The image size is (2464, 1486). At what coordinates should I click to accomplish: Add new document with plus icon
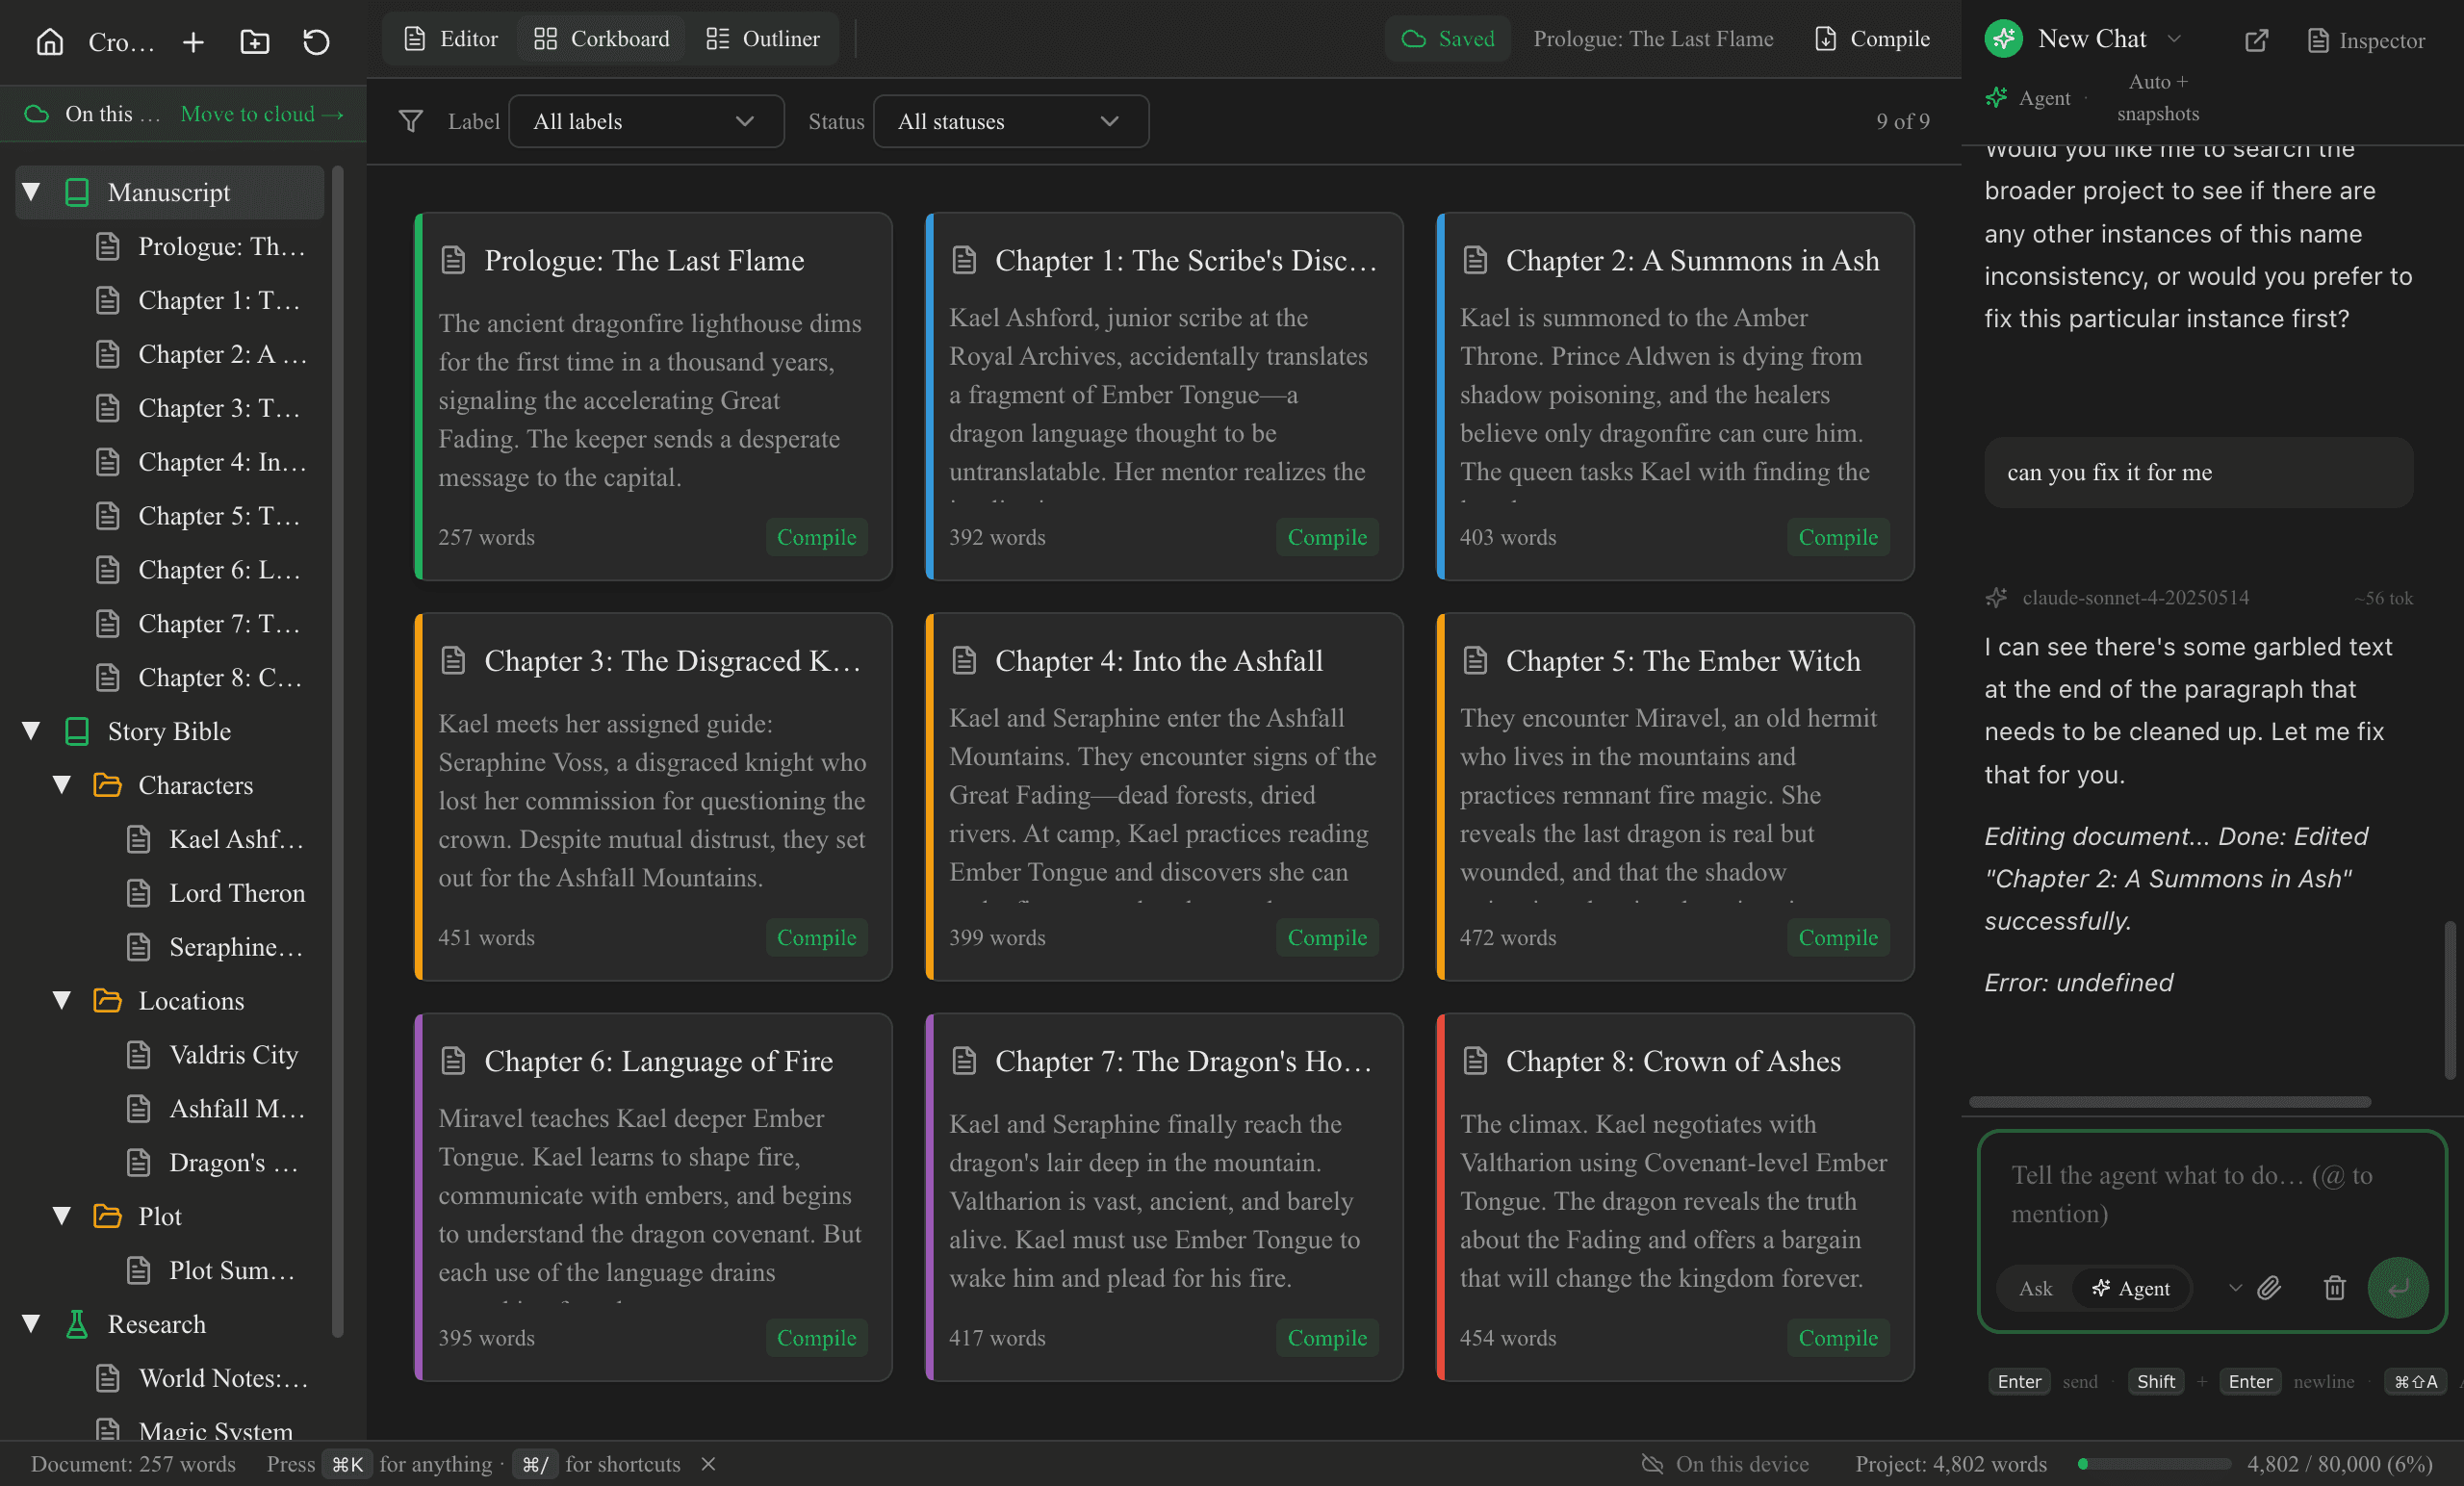coord(193,41)
